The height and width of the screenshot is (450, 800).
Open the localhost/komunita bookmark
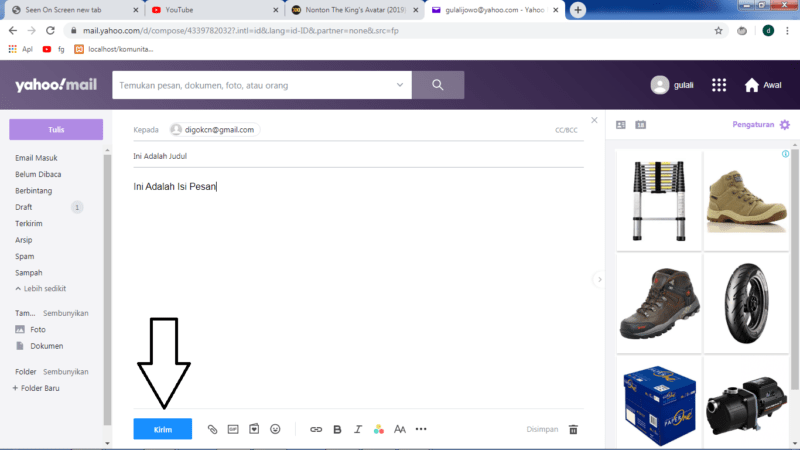[114, 49]
